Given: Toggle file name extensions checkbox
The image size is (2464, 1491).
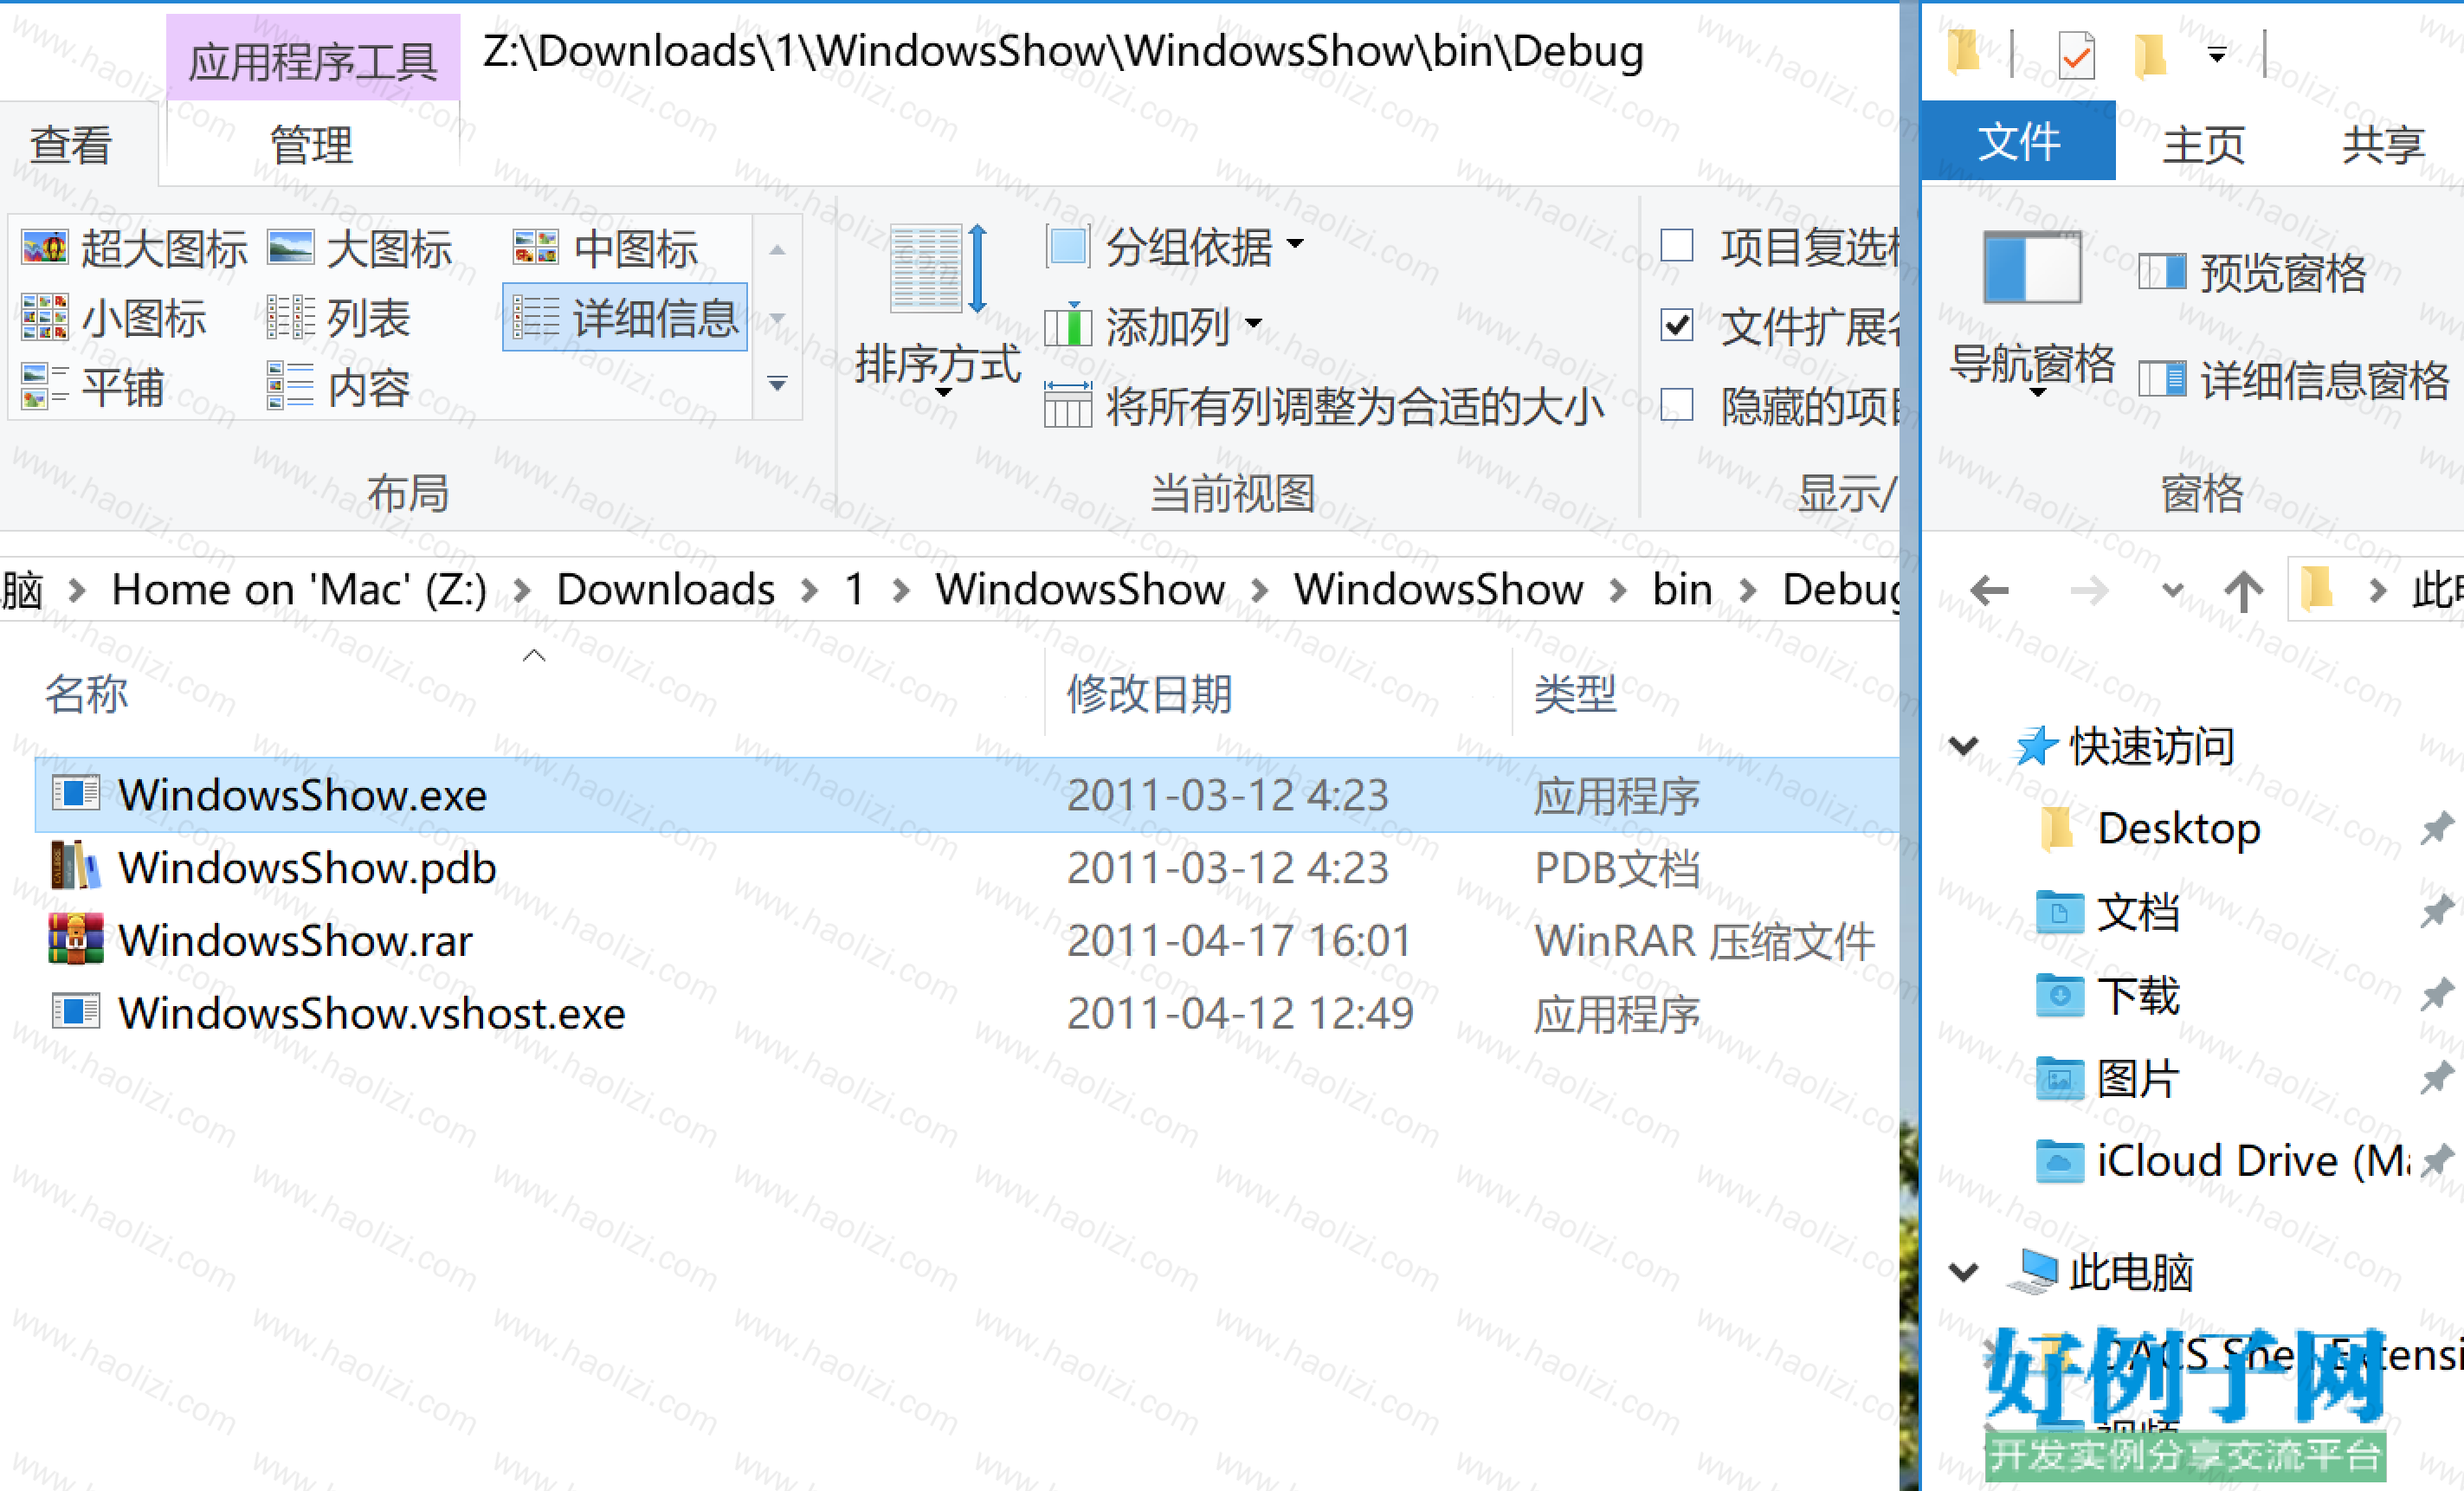Looking at the screenshot, I should 1677,325.
